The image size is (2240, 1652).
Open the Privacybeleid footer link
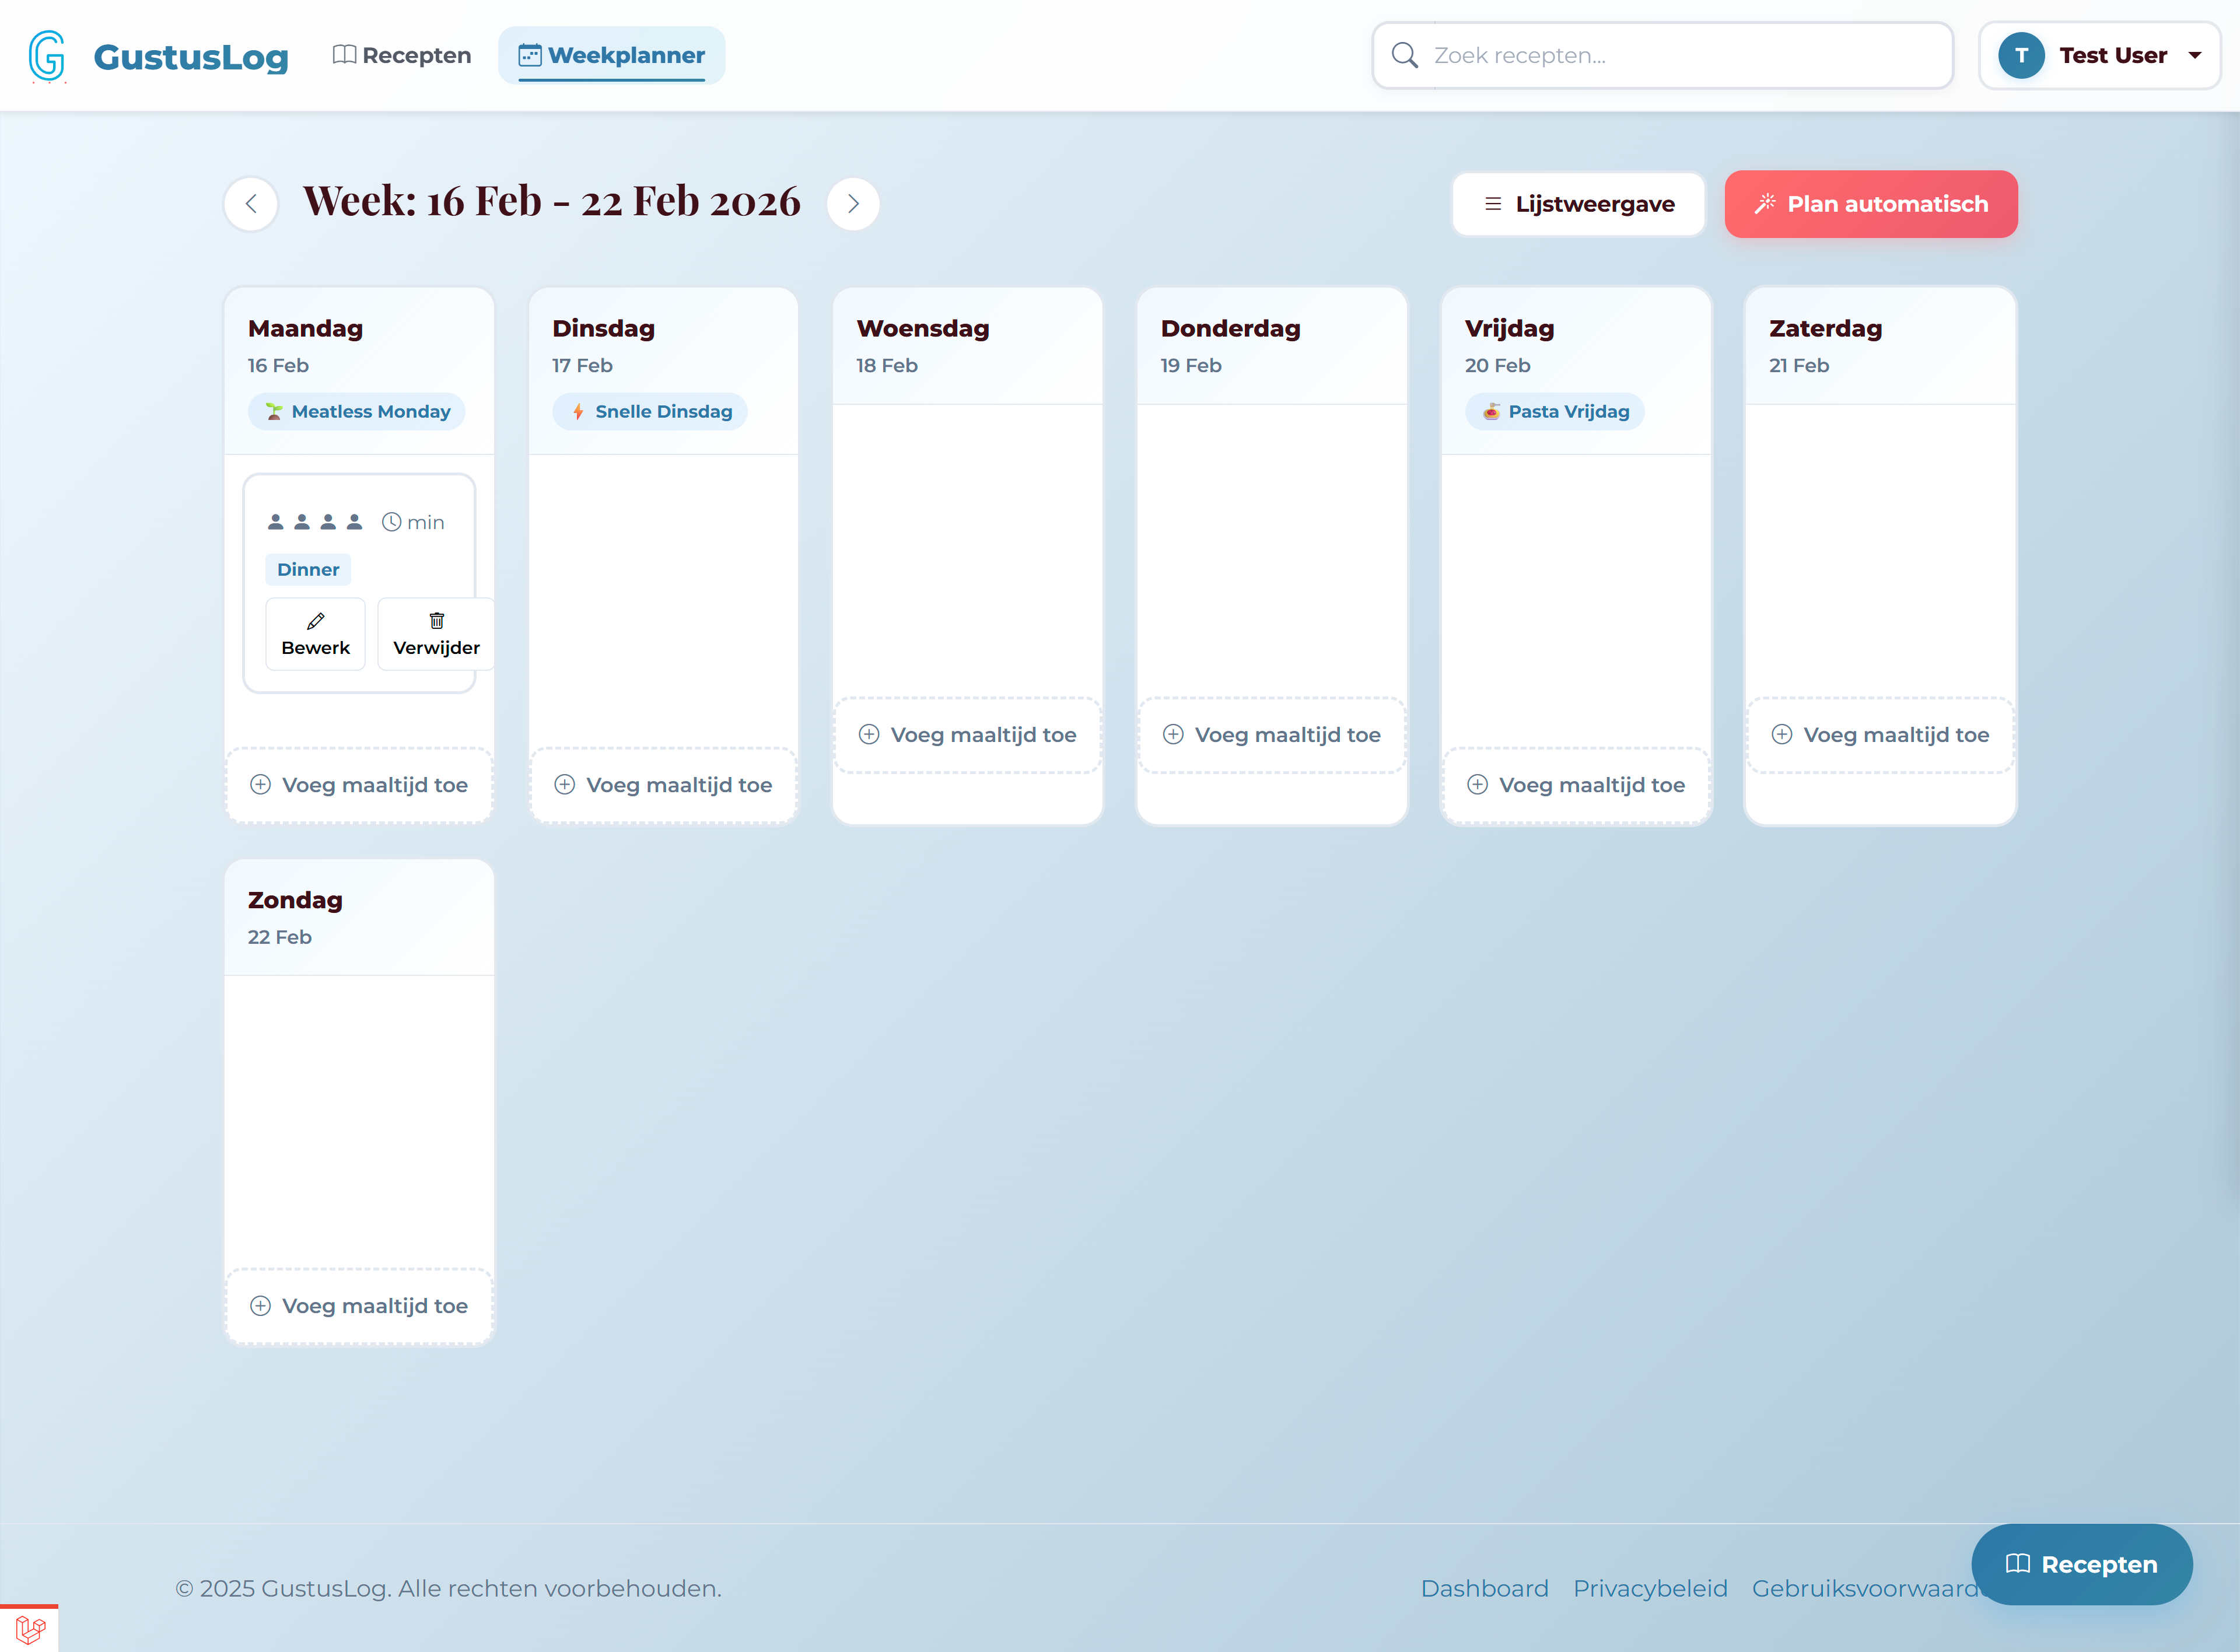click(1650, 1588)
